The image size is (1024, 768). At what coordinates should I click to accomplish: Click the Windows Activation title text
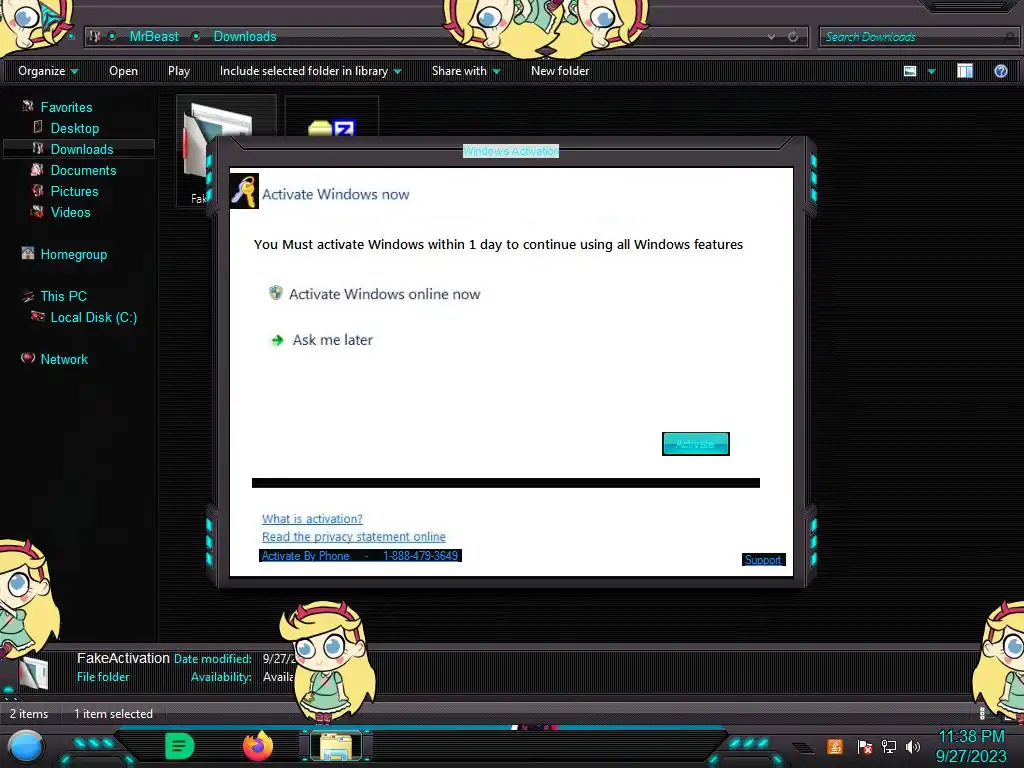click(x=511, y=151)
